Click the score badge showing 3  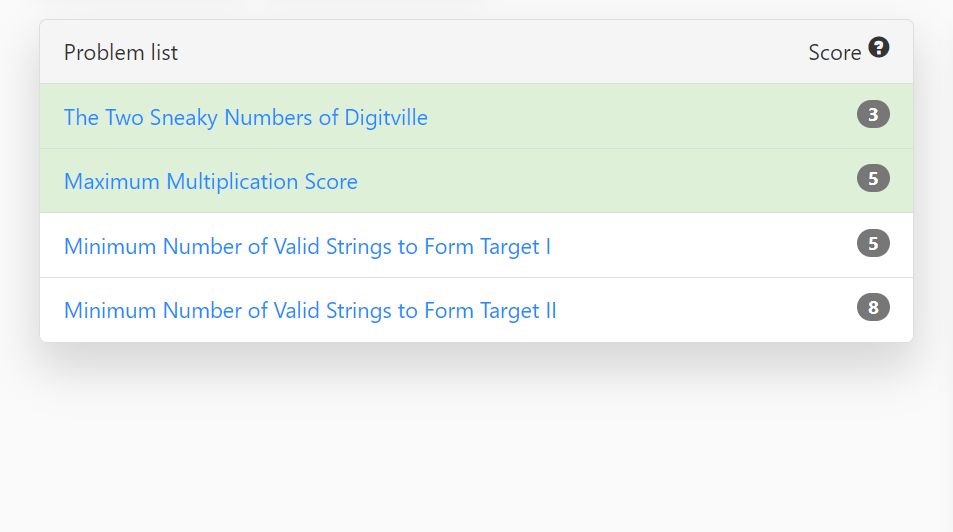pyautogui.click(x=873, y=114)
